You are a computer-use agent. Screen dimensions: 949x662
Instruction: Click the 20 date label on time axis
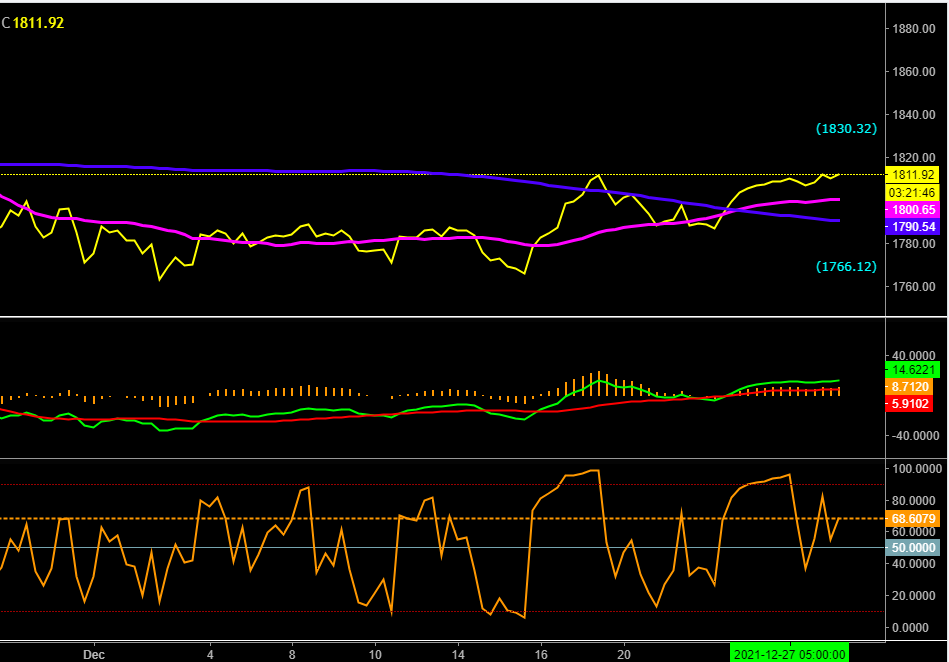coord(624,655)
